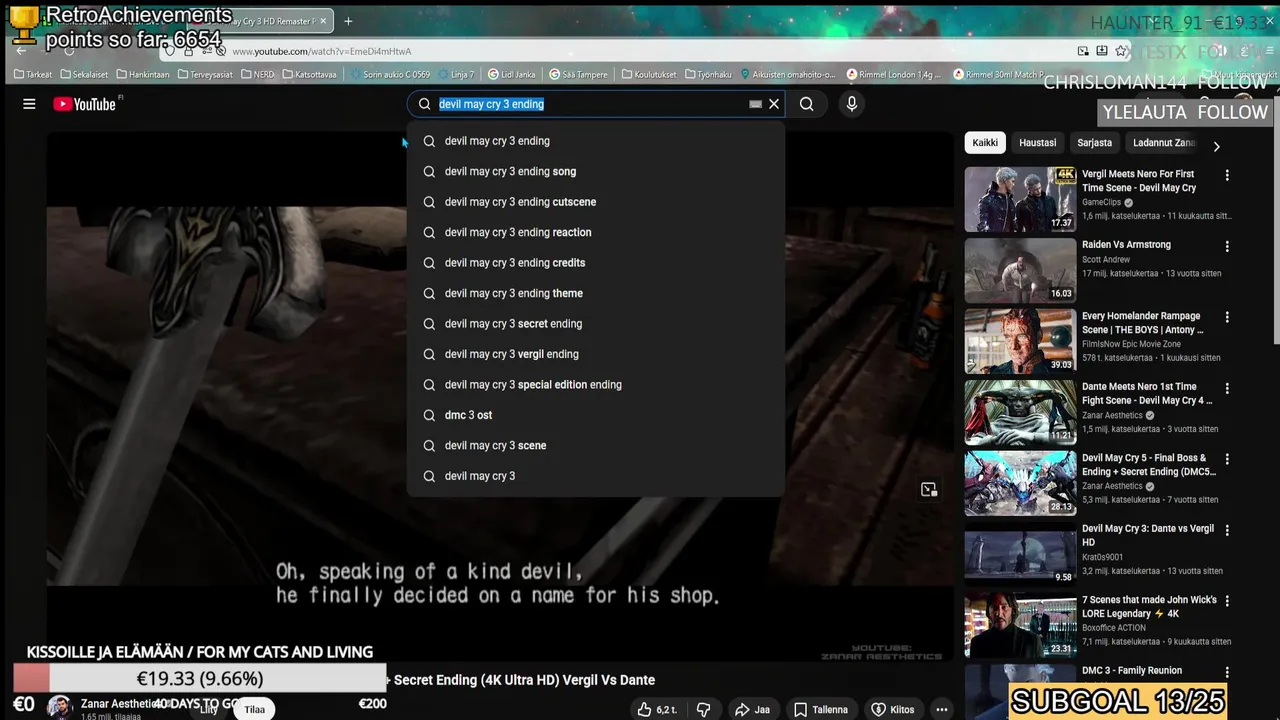The width and height of the screenshot is (1280, 720).
Task: Open options for 'Devil May Cry 5 Final Boss' video
Action: [x=1227, y=459]
